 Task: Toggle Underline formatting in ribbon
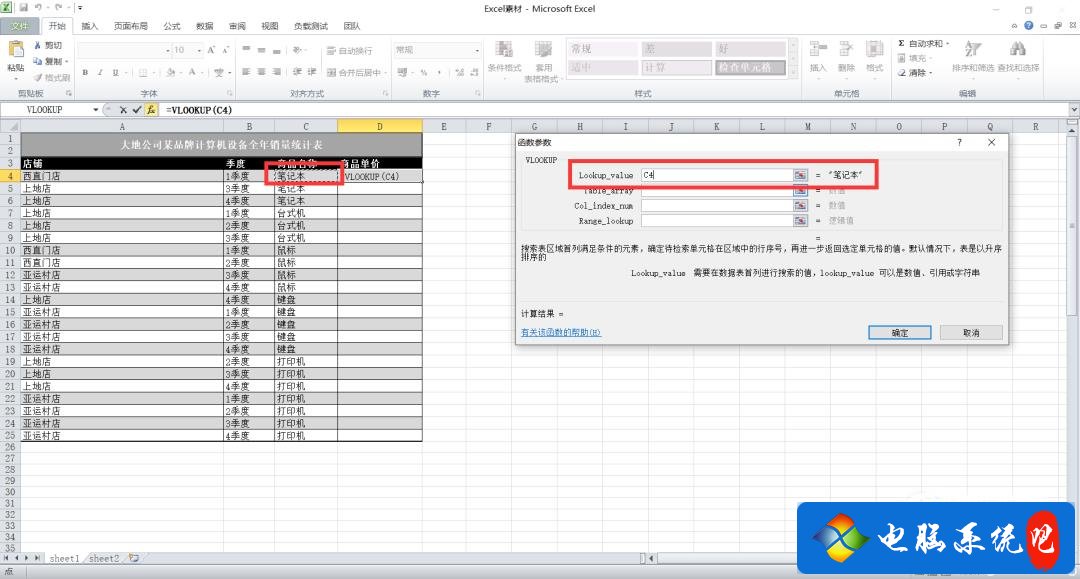pyautogui.click(x=115, y=72)
